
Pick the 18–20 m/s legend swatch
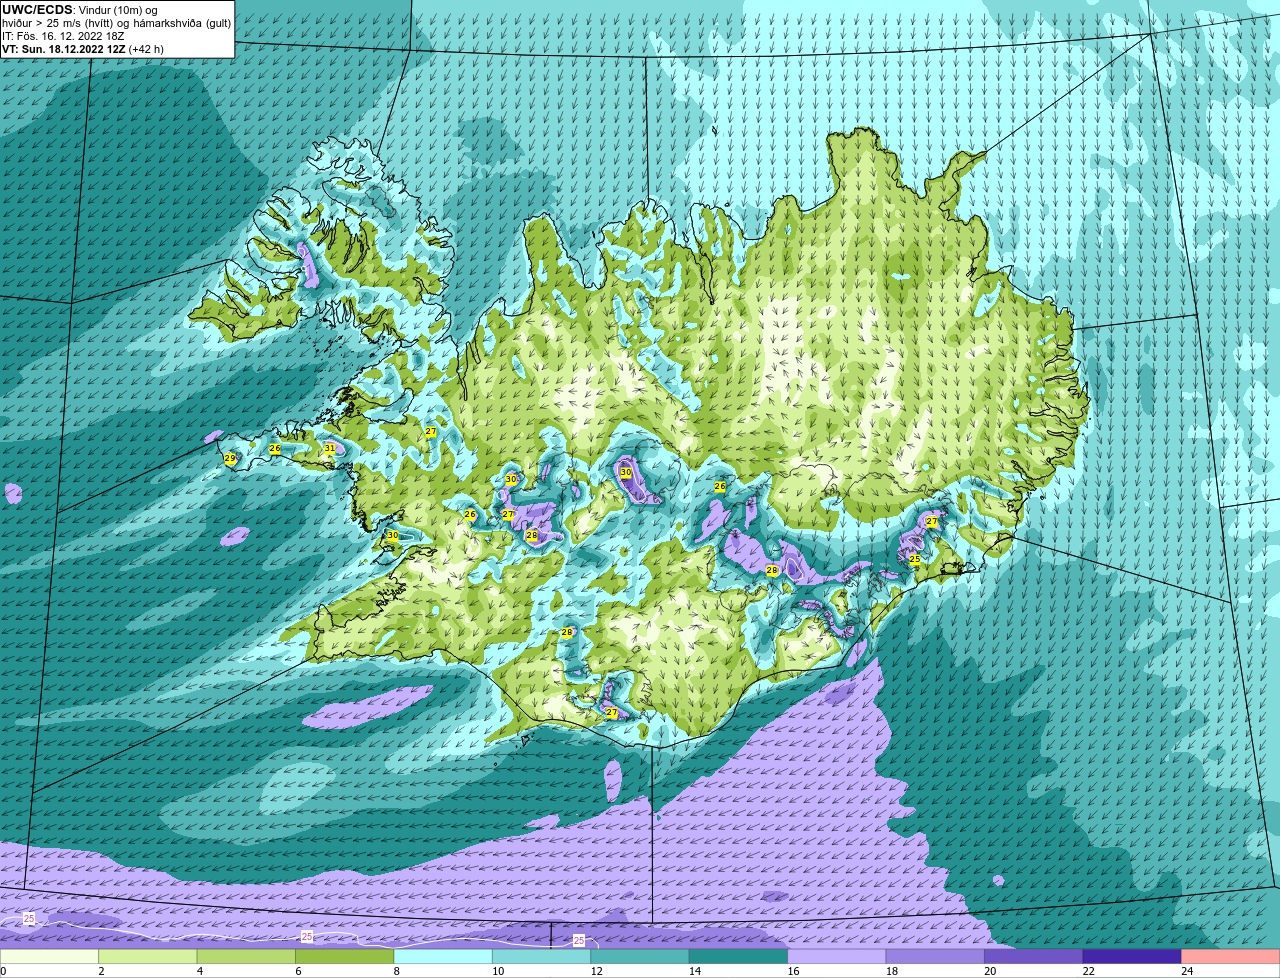(x=935, y=956)
